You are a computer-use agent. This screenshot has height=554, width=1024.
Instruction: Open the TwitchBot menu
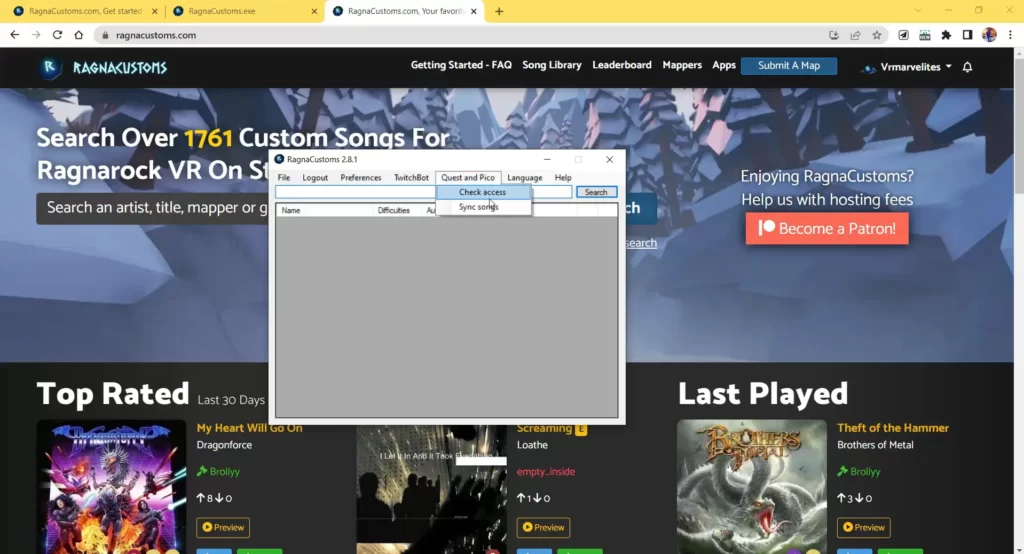coord(411,178)
